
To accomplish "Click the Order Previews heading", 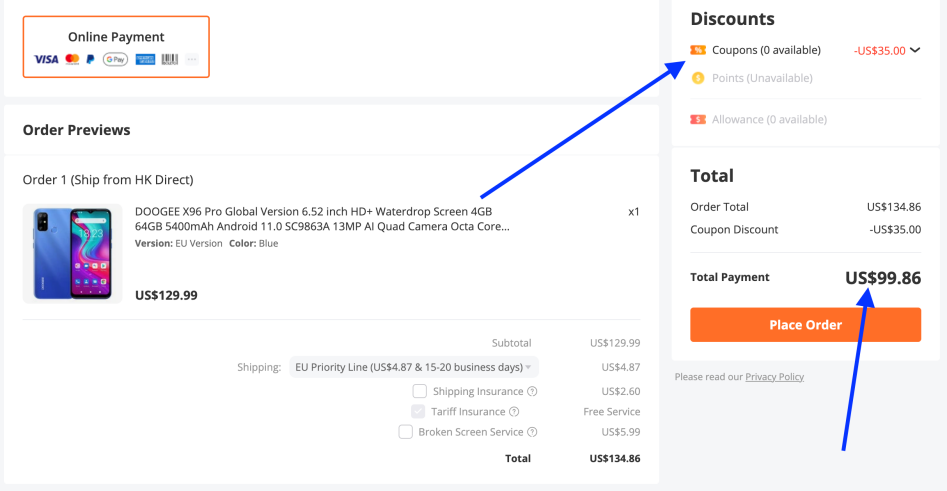I will [x=77, y=130].
